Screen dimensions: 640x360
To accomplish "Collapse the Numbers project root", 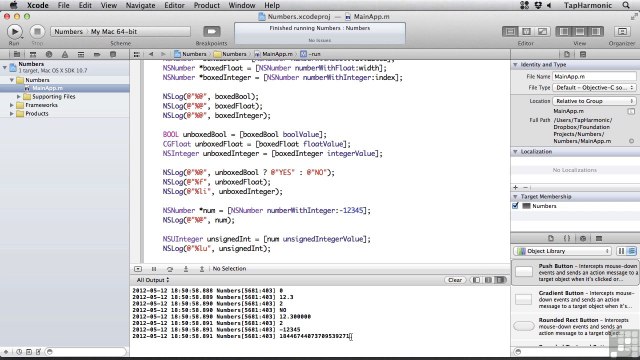I will pyautogui.click(x=4, y=67).
